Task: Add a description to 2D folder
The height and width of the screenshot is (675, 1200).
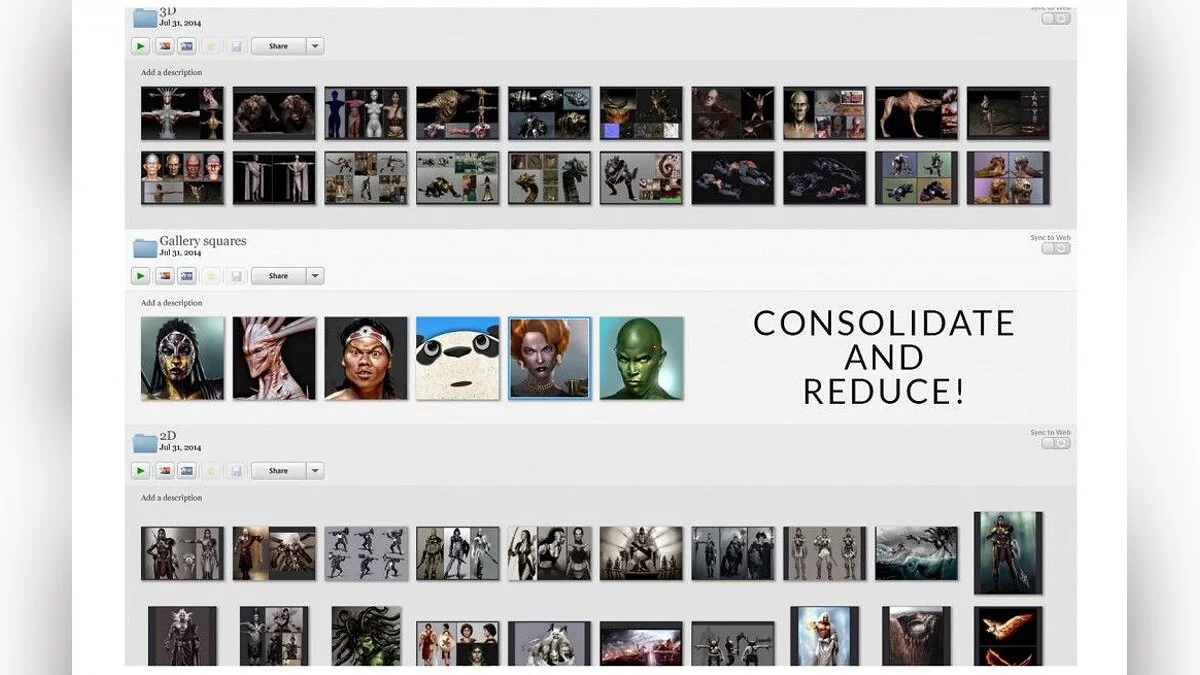Action: 171,498
